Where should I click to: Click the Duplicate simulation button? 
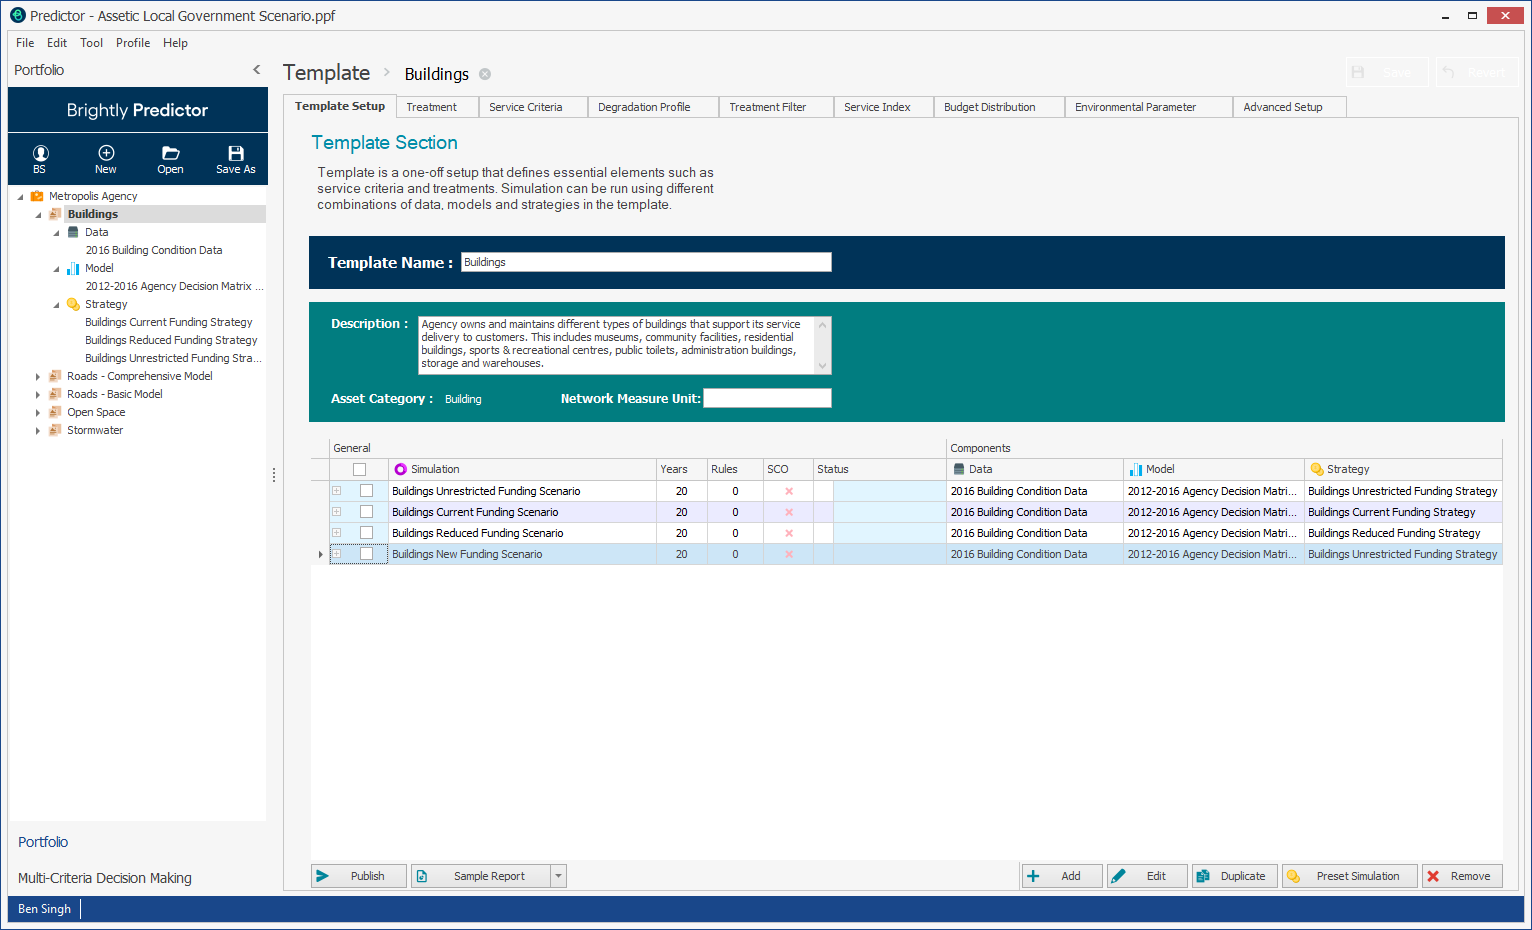pyautogui.click(x=1233, y=876)
